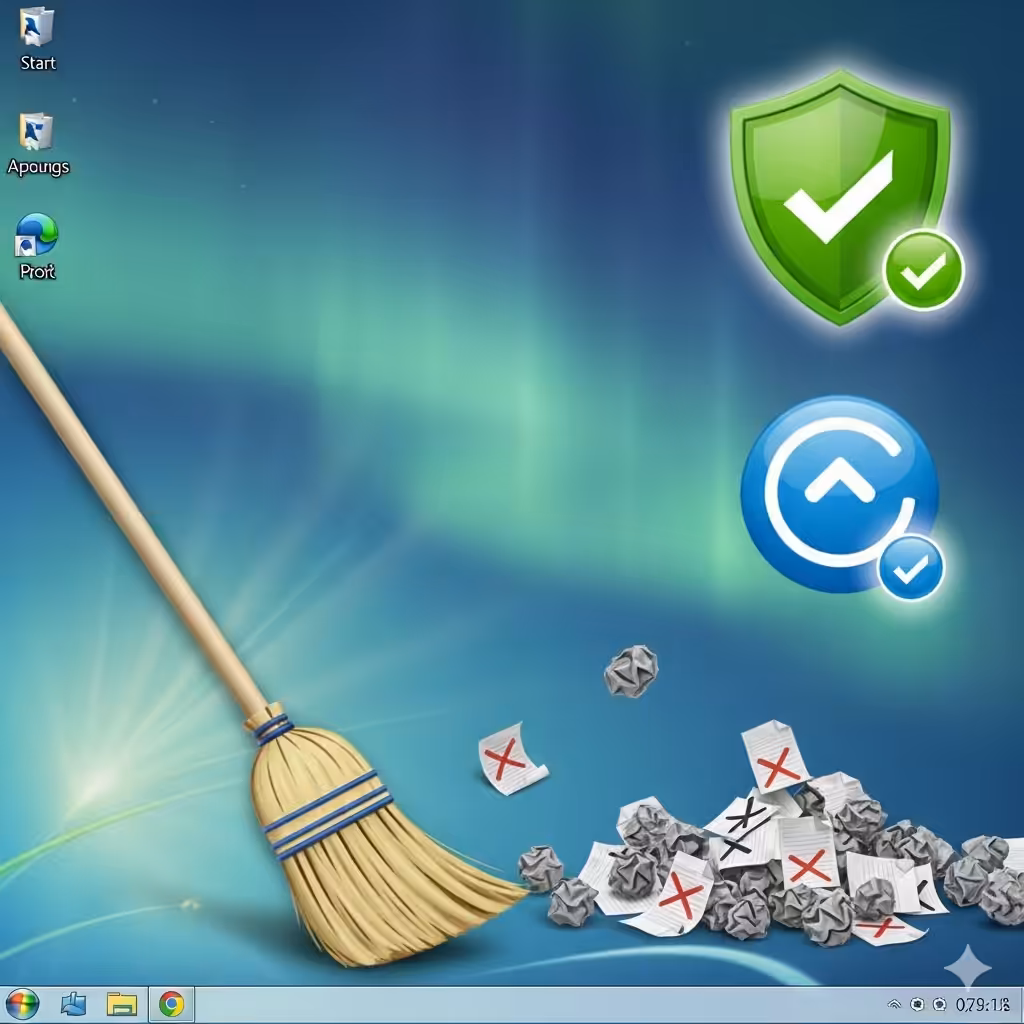
Task: Switch to Chrome in the taskbar
Action: (x=171, y=1004)
